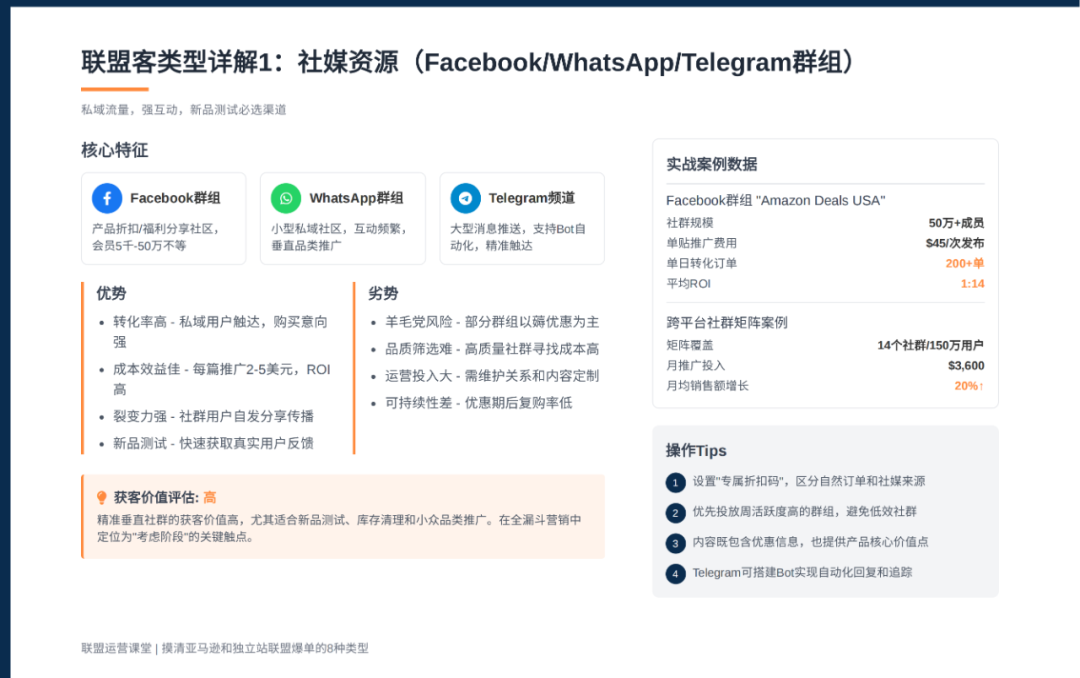The image size is (1080, 678).
Task: Click the 单日转化订单 row label
Action: [701, 263]
